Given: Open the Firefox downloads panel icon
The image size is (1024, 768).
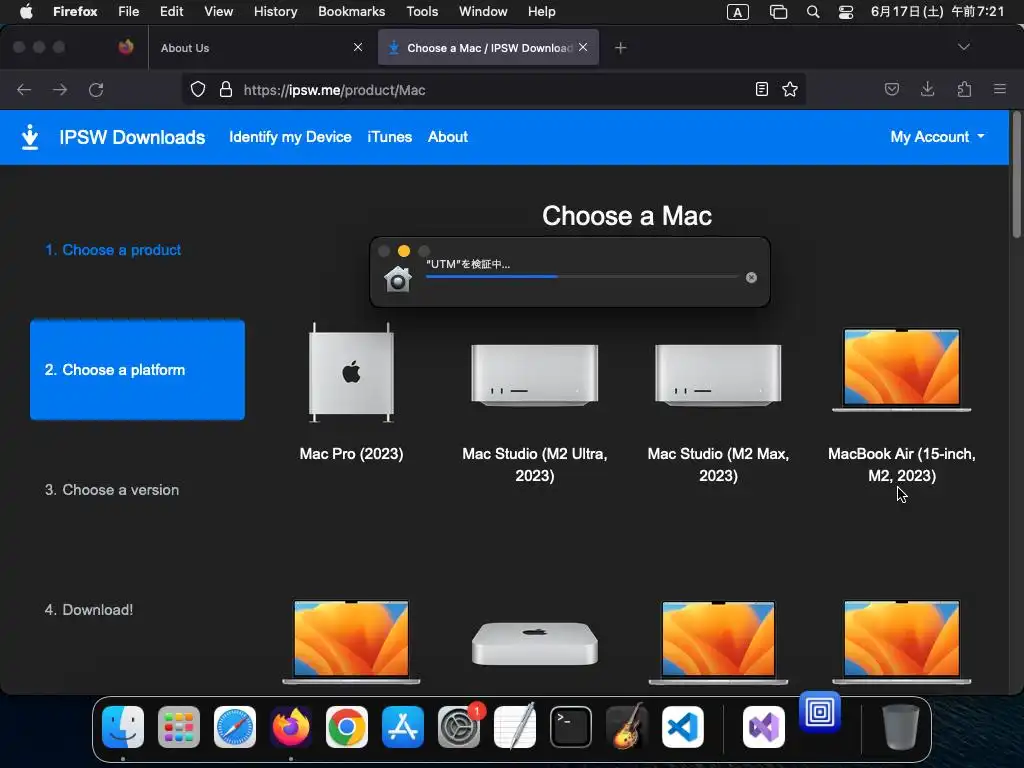Looking at the screenshot, I should 927,89.
